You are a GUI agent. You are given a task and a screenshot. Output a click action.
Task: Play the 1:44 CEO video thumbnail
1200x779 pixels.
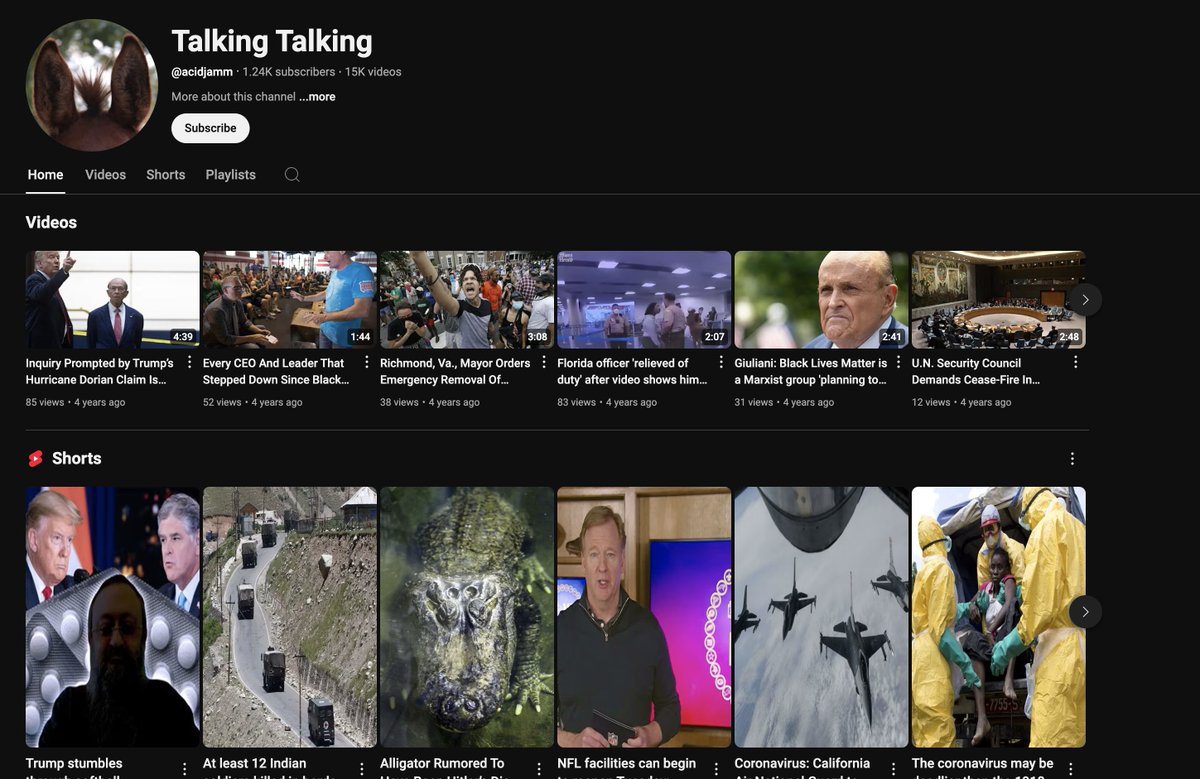(290, 300)
